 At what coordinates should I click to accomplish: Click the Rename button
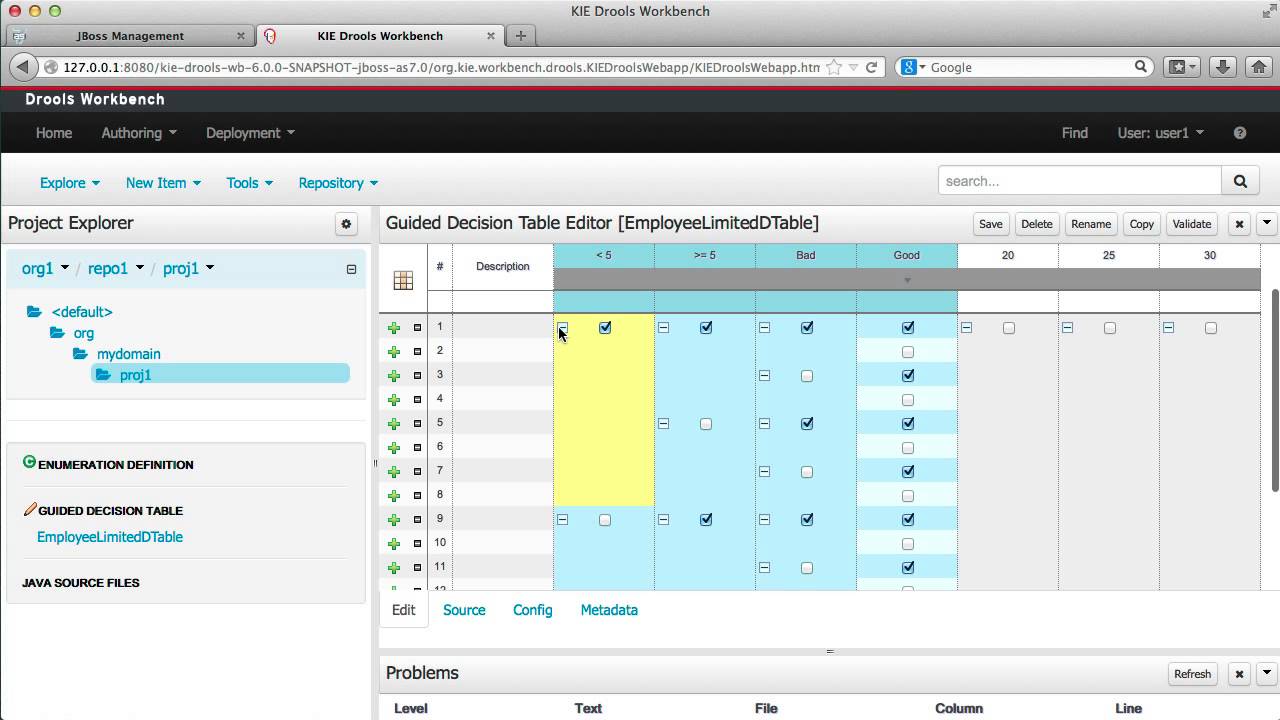[1091, 224]
